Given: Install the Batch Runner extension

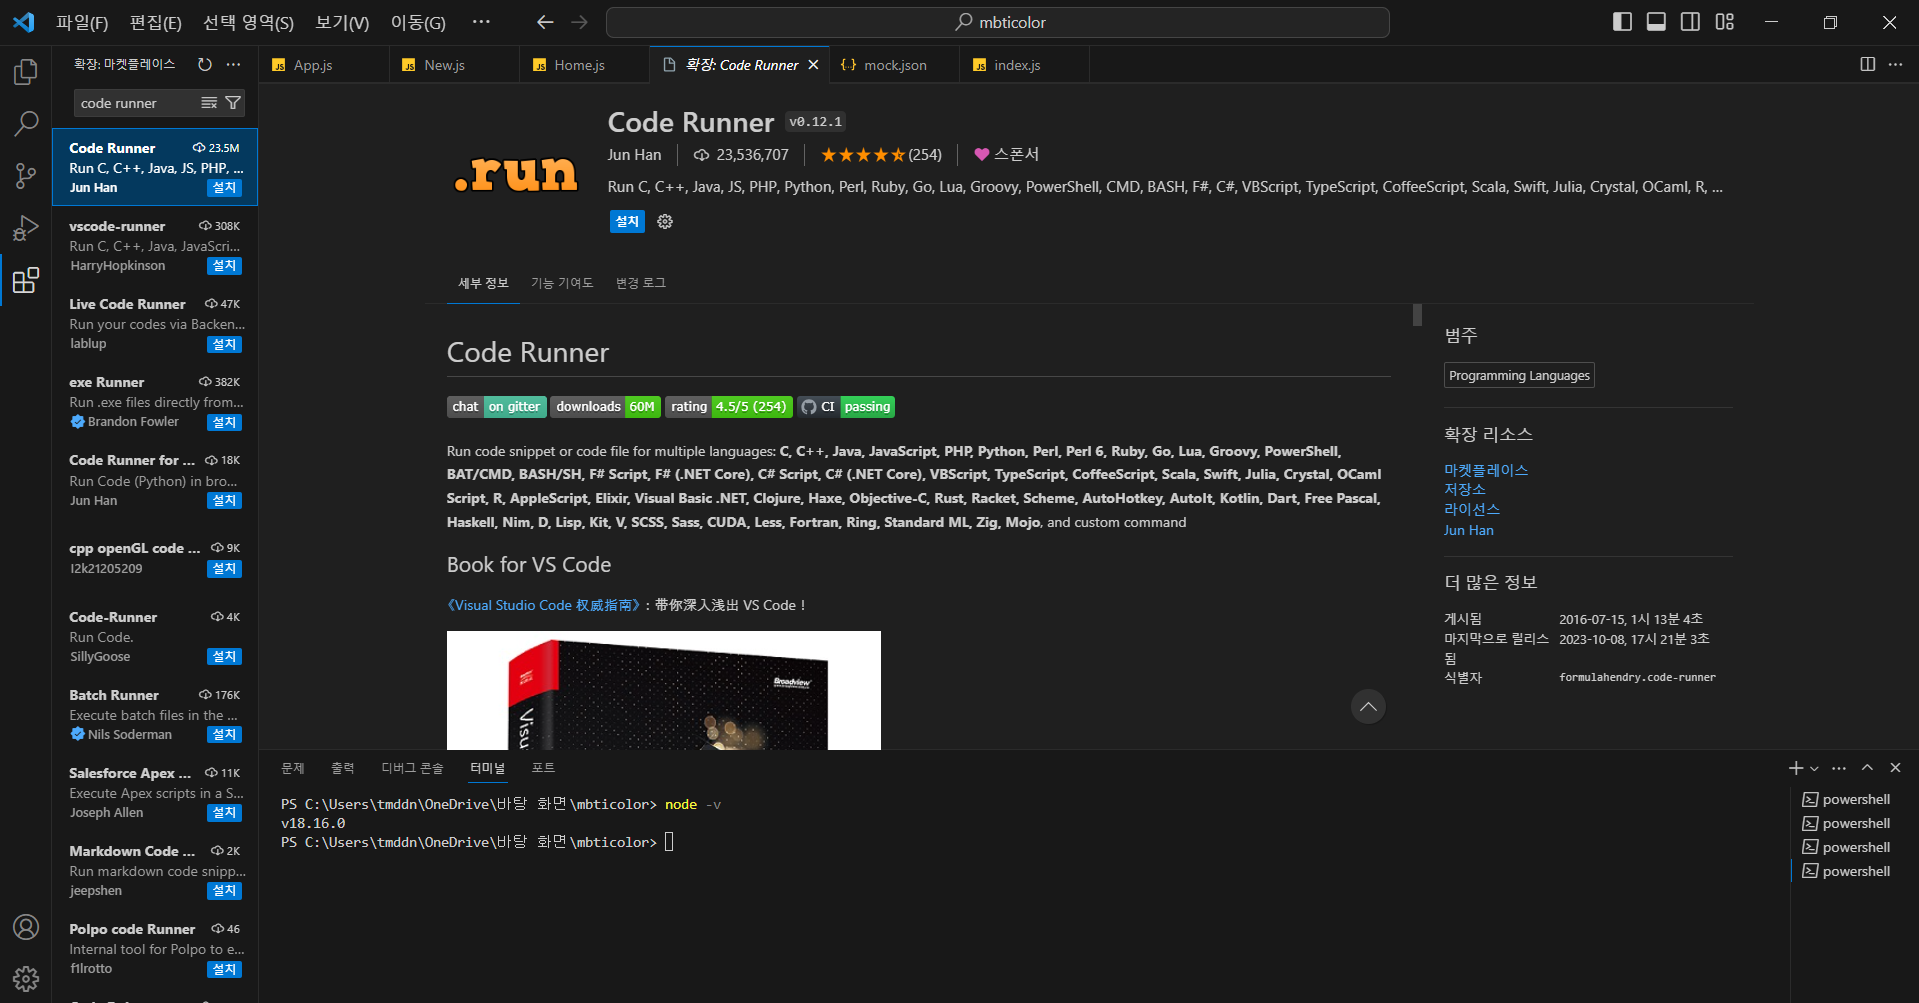Looking at the screenshot, I should click(x=224, y=735).
